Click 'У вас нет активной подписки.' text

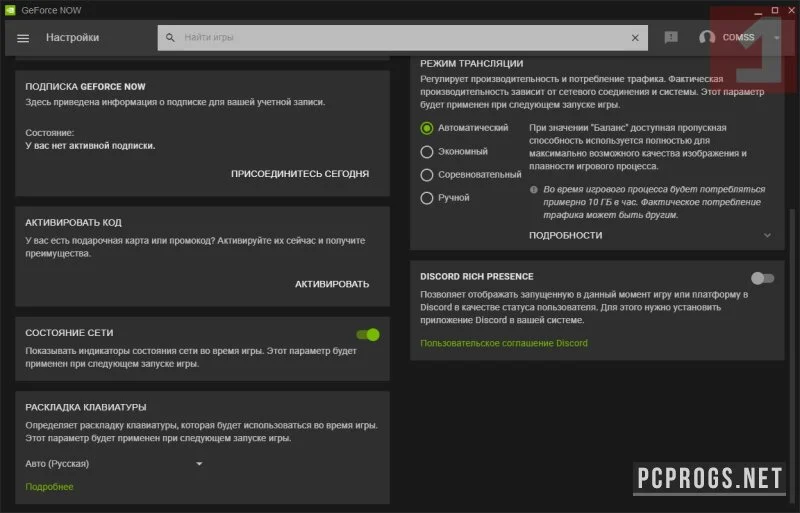(x=90, y=145)
